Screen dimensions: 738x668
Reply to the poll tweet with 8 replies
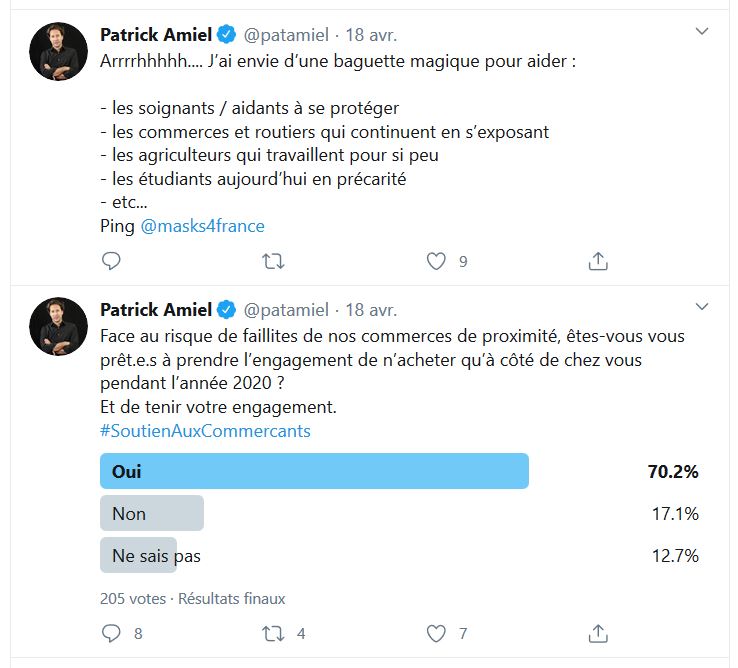(111, 633)
